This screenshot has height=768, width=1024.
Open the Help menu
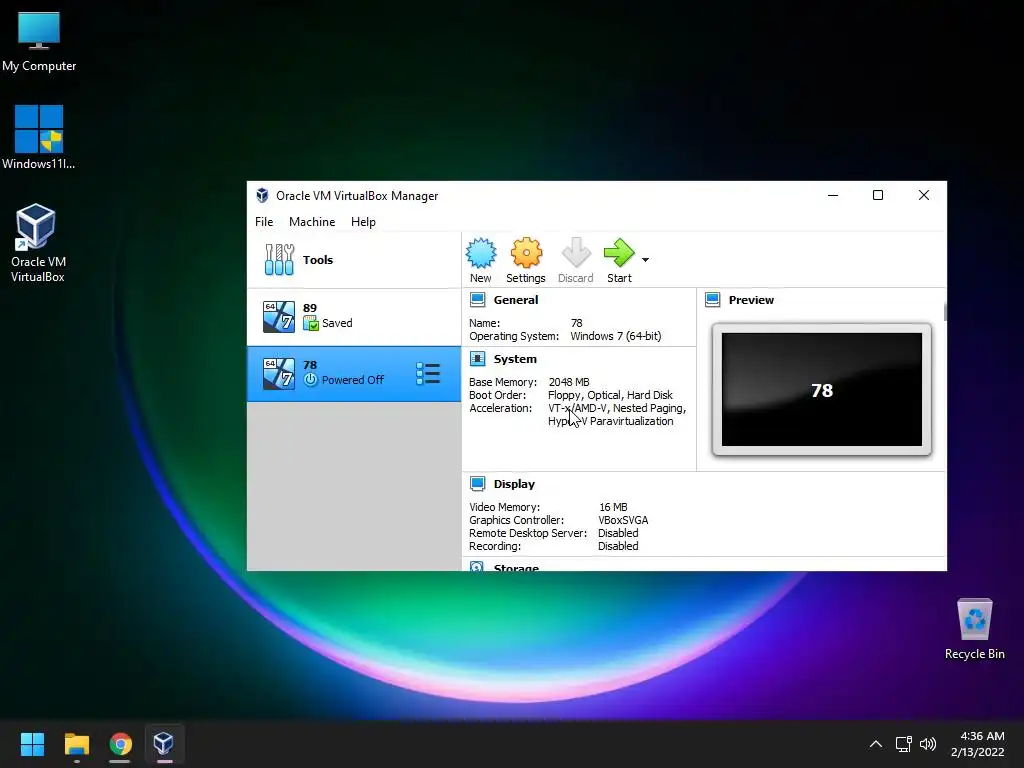[363, 222]
